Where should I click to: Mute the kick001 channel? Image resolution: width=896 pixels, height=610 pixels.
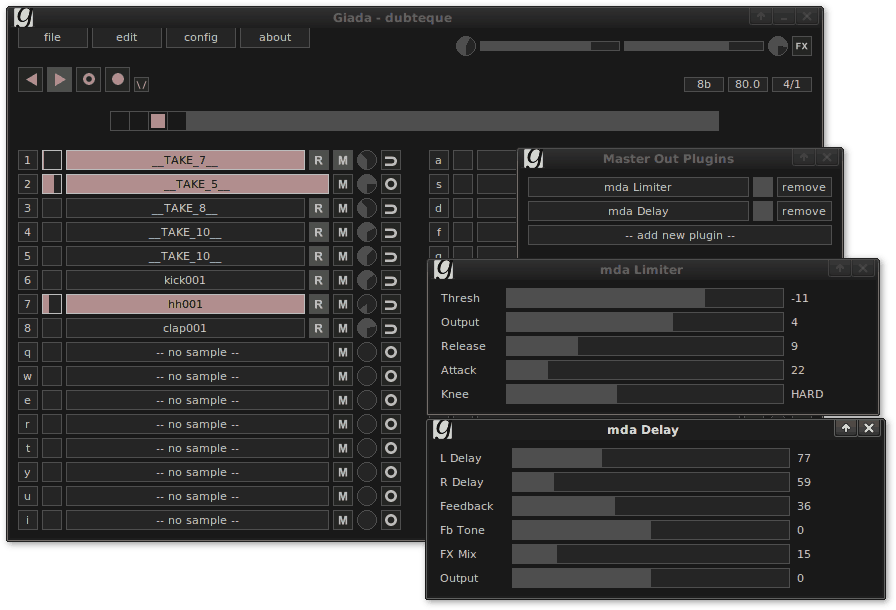coord(343,280)
